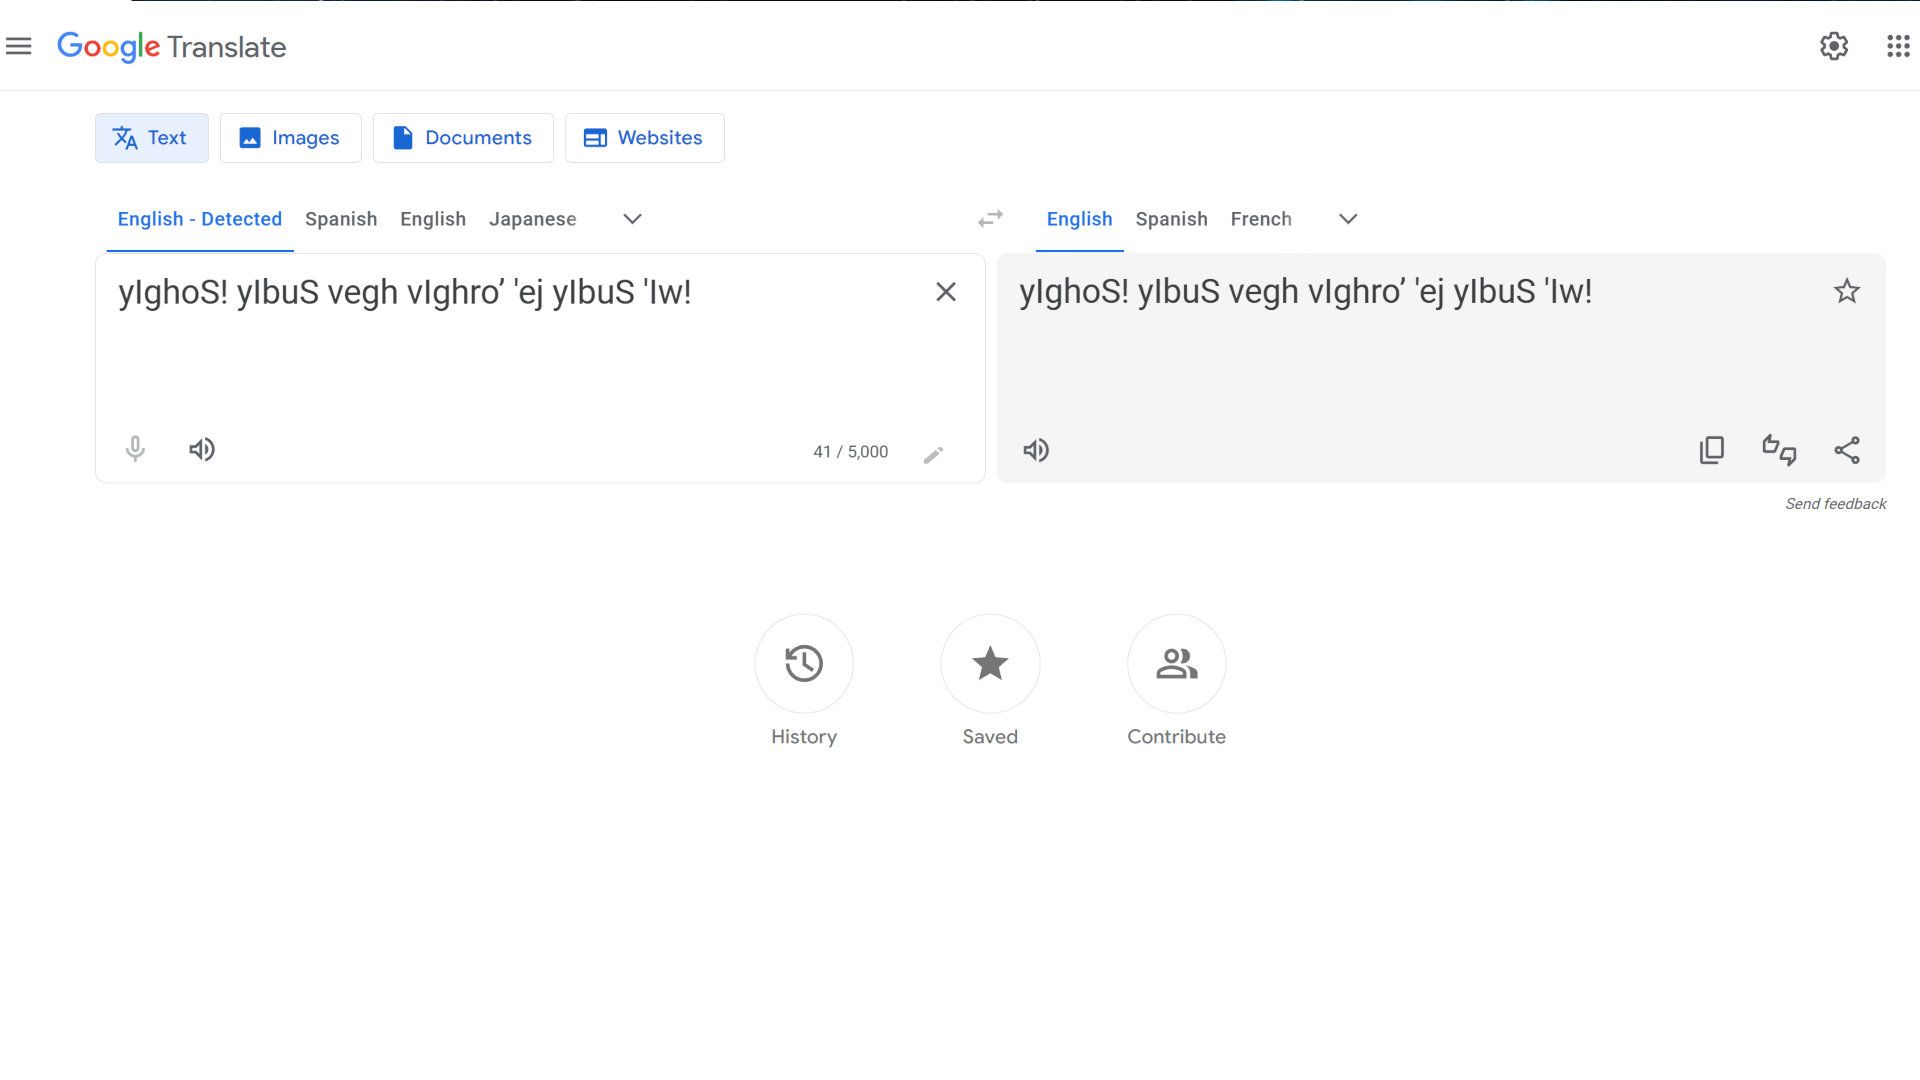Open the Google apps grid
Screen dimensions: 1920x1080
point(1896,46)
